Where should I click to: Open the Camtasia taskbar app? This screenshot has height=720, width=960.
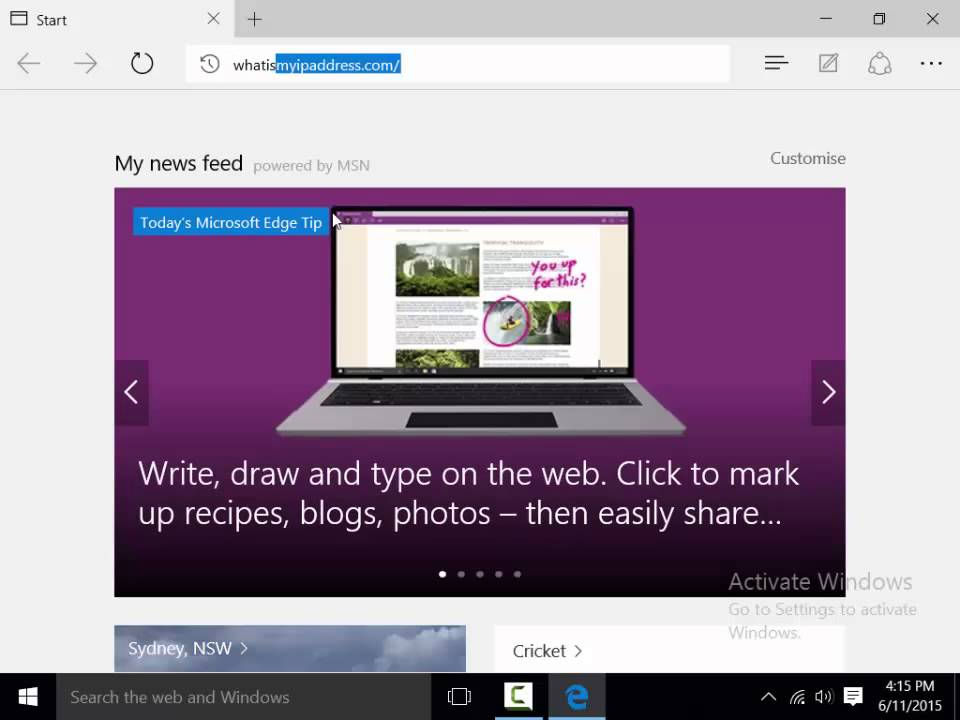518,697
